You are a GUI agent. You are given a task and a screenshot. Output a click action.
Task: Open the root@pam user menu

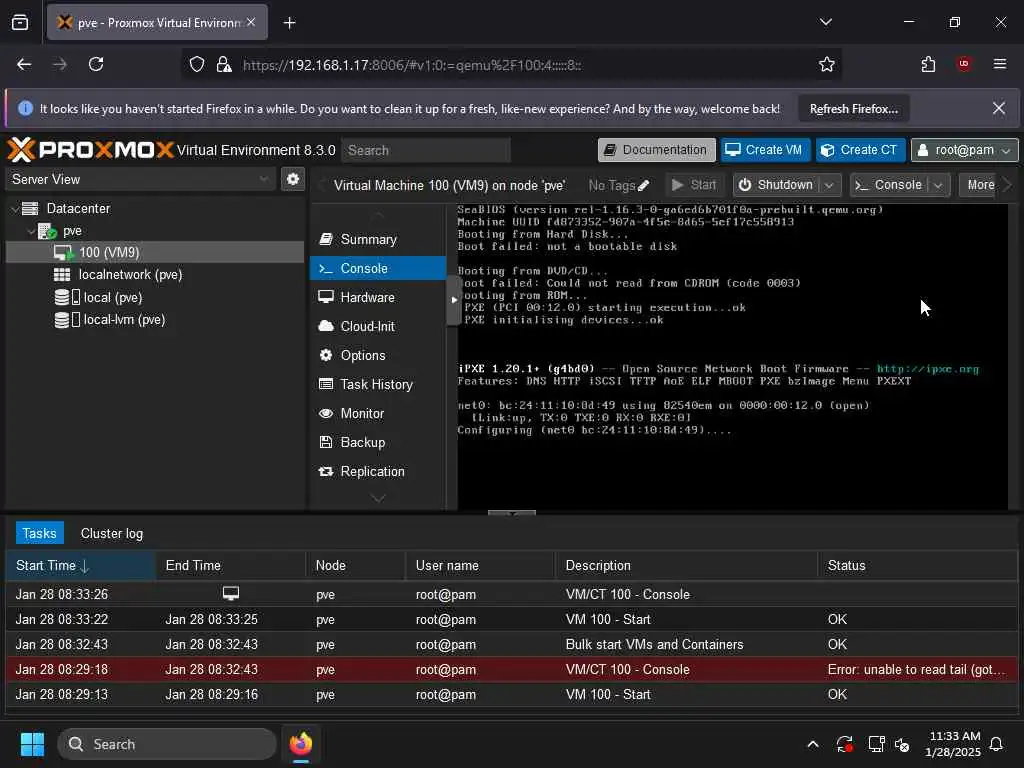coord(964,150)
